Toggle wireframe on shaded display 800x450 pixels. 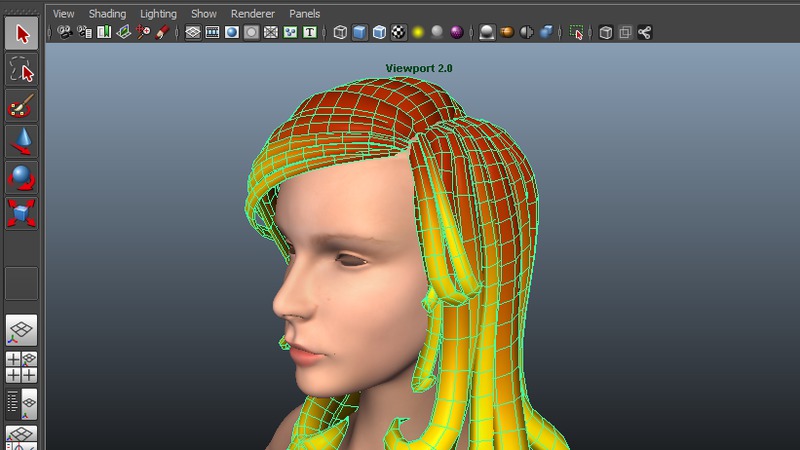(x=379, y=32)
